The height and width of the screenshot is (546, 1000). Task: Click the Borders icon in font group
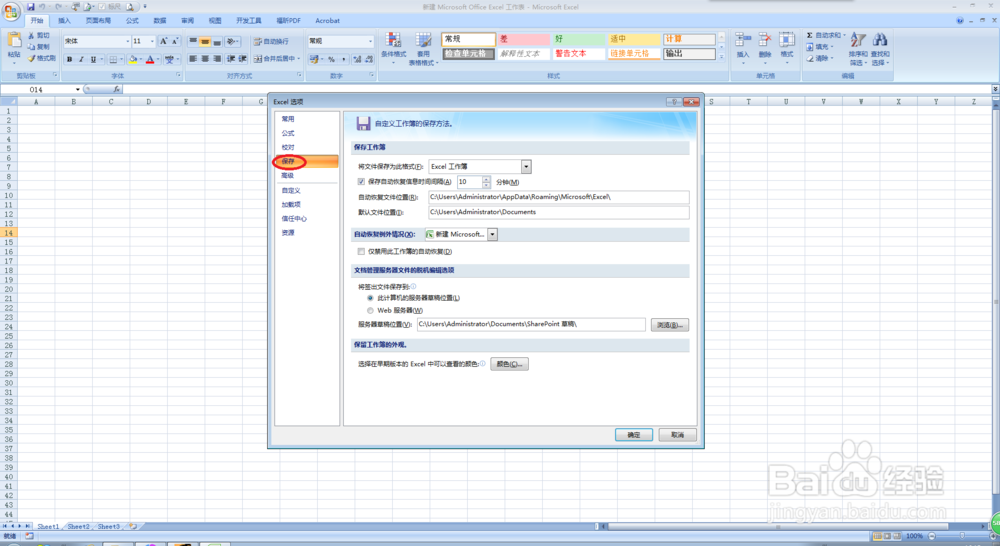(113, 59)
